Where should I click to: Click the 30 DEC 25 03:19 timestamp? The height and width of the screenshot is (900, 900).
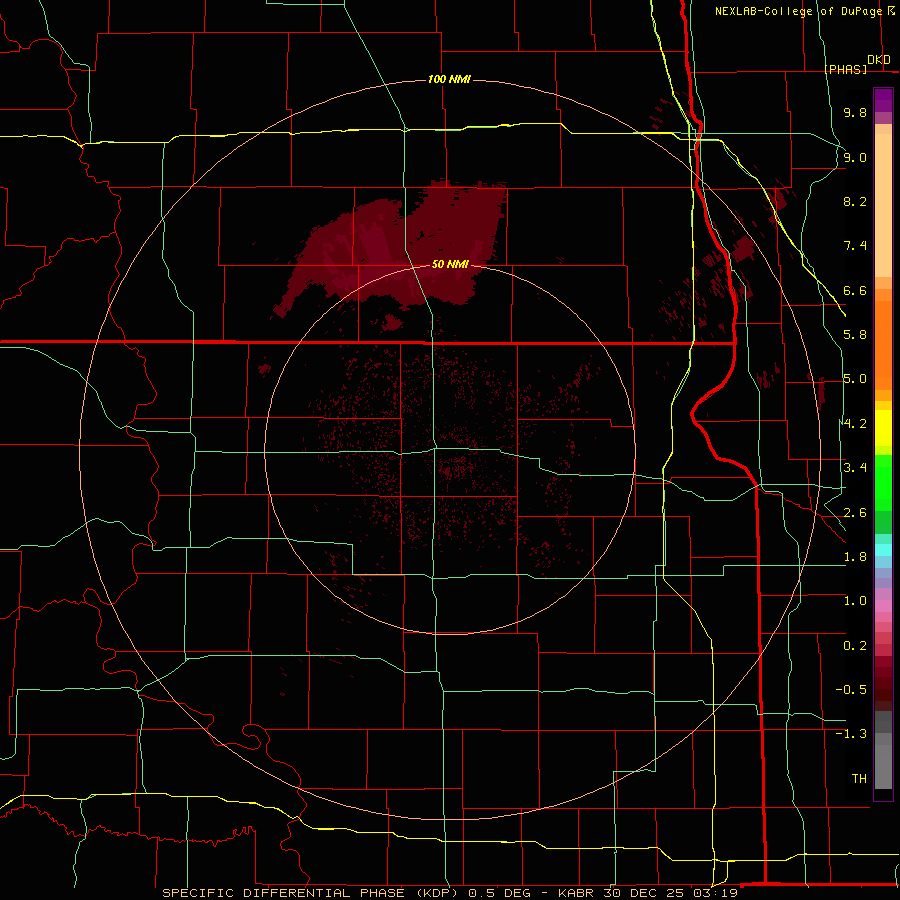coord(670,893)
